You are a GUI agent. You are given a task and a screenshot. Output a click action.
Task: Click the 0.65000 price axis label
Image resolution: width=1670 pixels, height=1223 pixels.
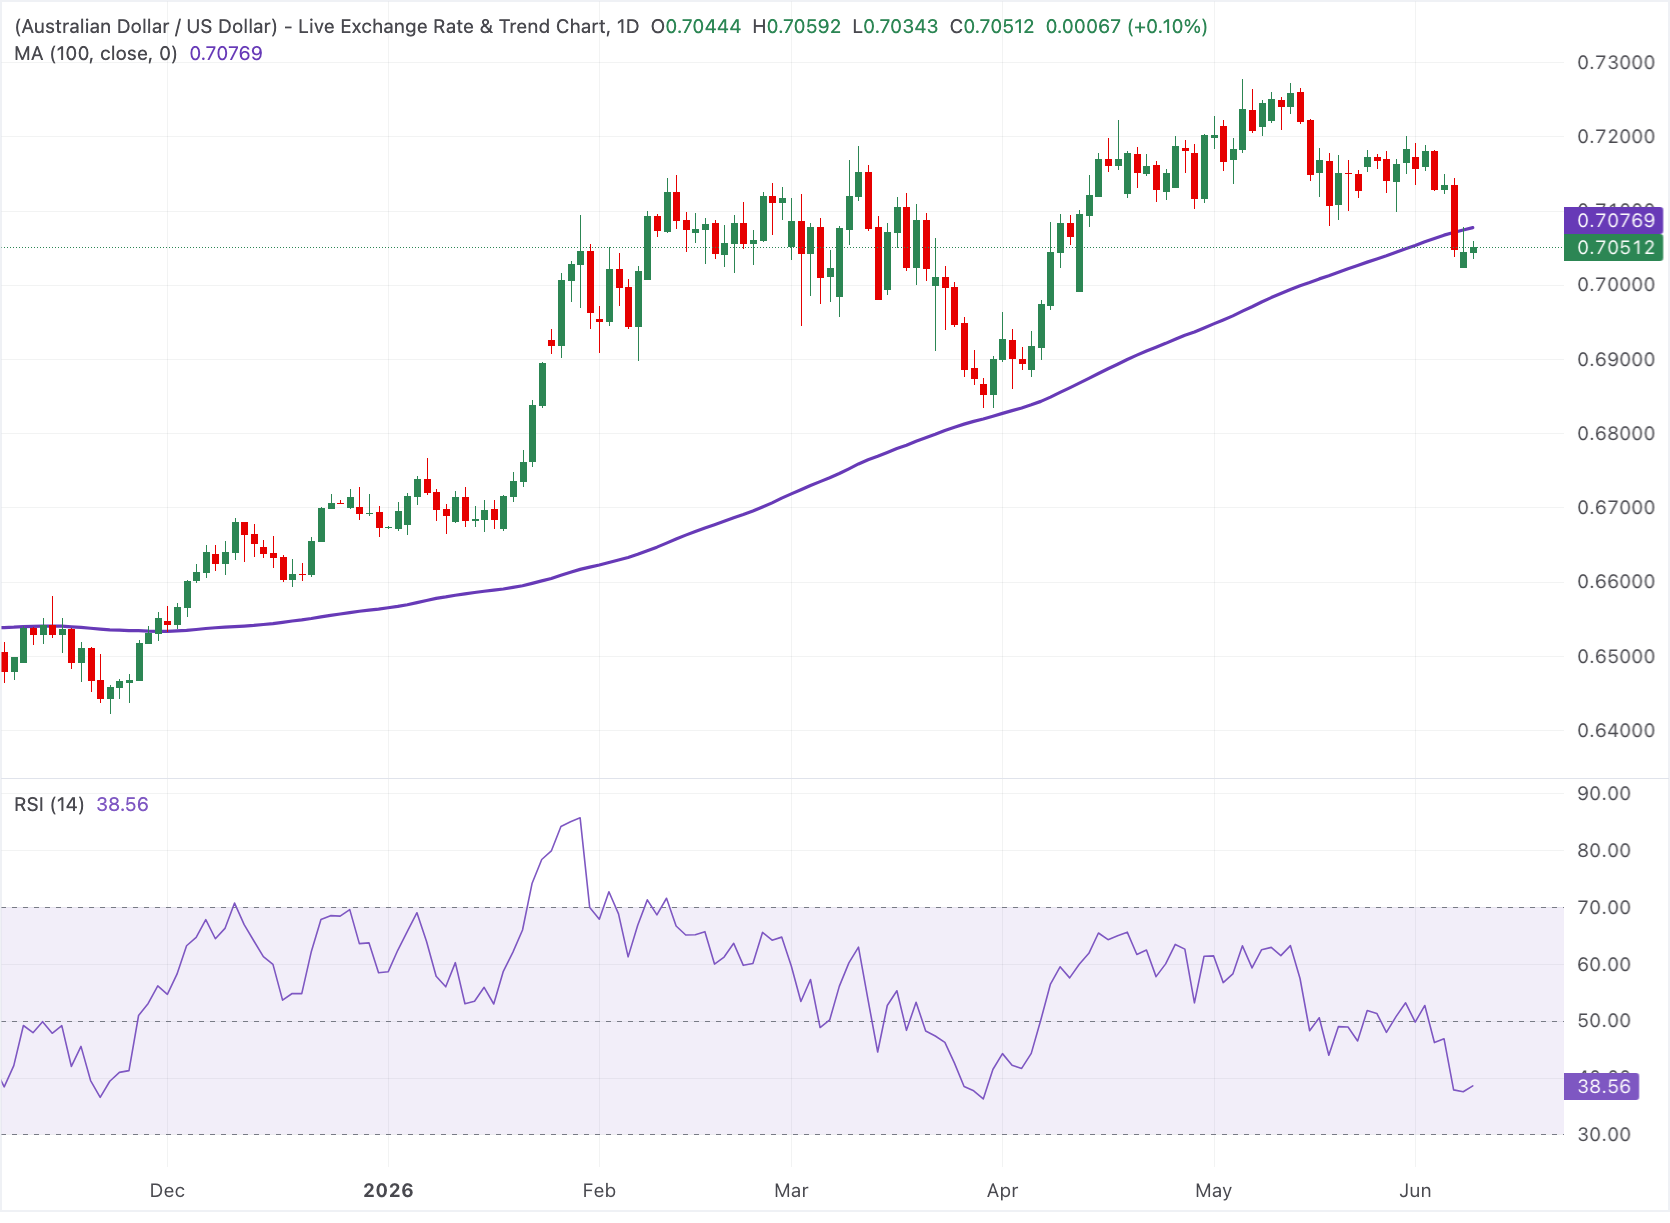(x=1616, y=657)
